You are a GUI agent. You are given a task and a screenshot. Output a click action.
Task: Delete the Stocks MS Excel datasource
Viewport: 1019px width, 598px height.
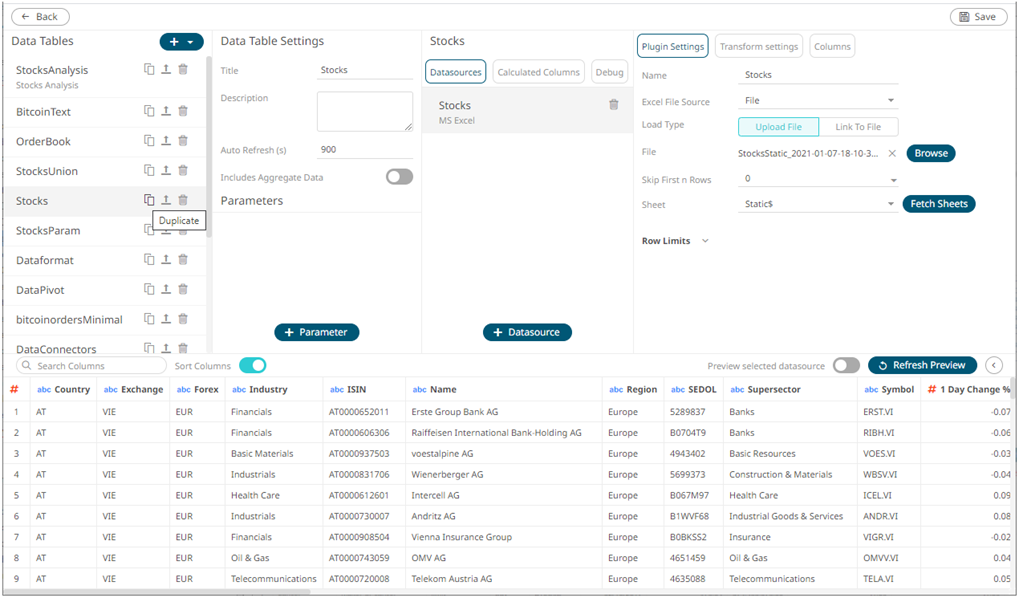pos(614,105)
